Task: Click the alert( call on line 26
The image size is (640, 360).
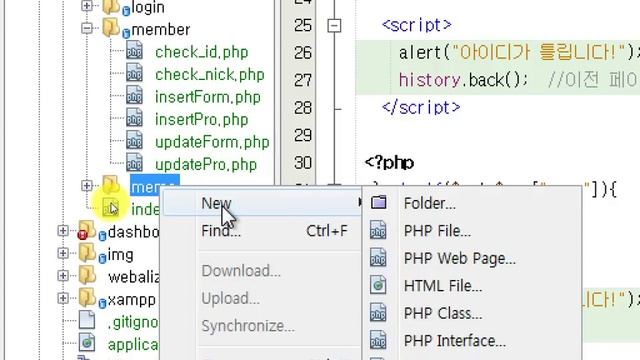Action: [x=424, y=53]
